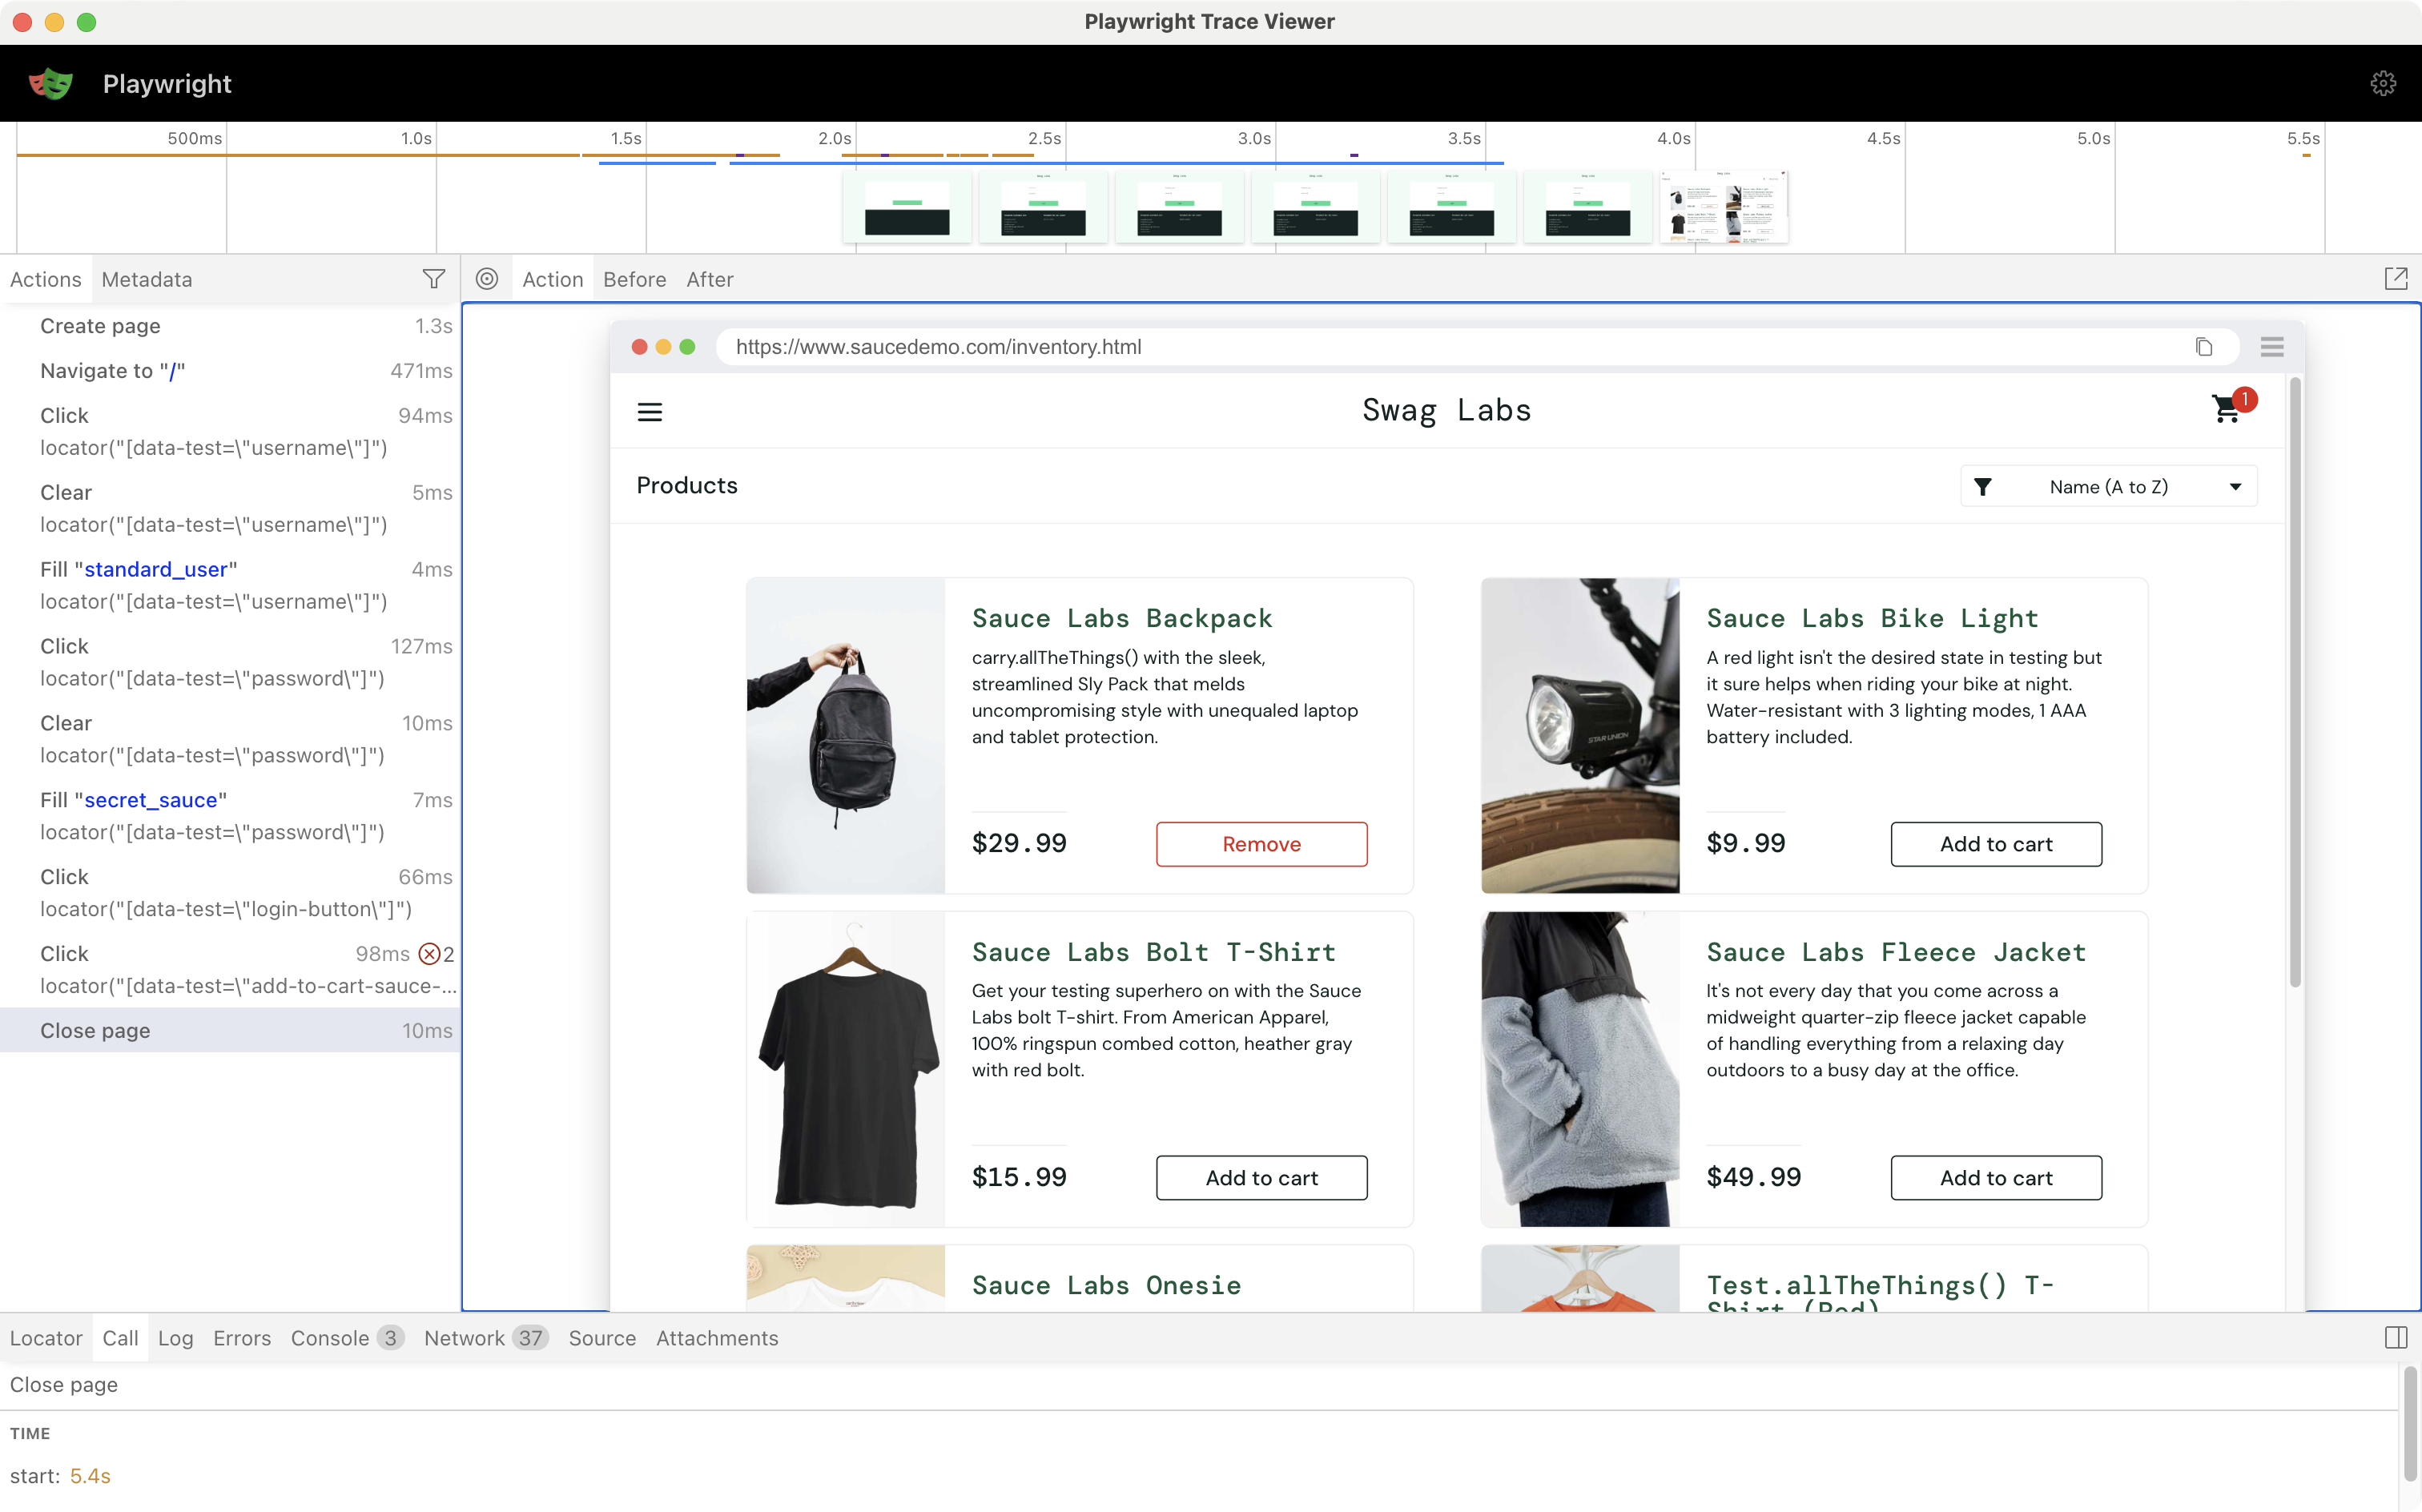Open the Locator tab
The image size is (2422, 1512).
46,1338
